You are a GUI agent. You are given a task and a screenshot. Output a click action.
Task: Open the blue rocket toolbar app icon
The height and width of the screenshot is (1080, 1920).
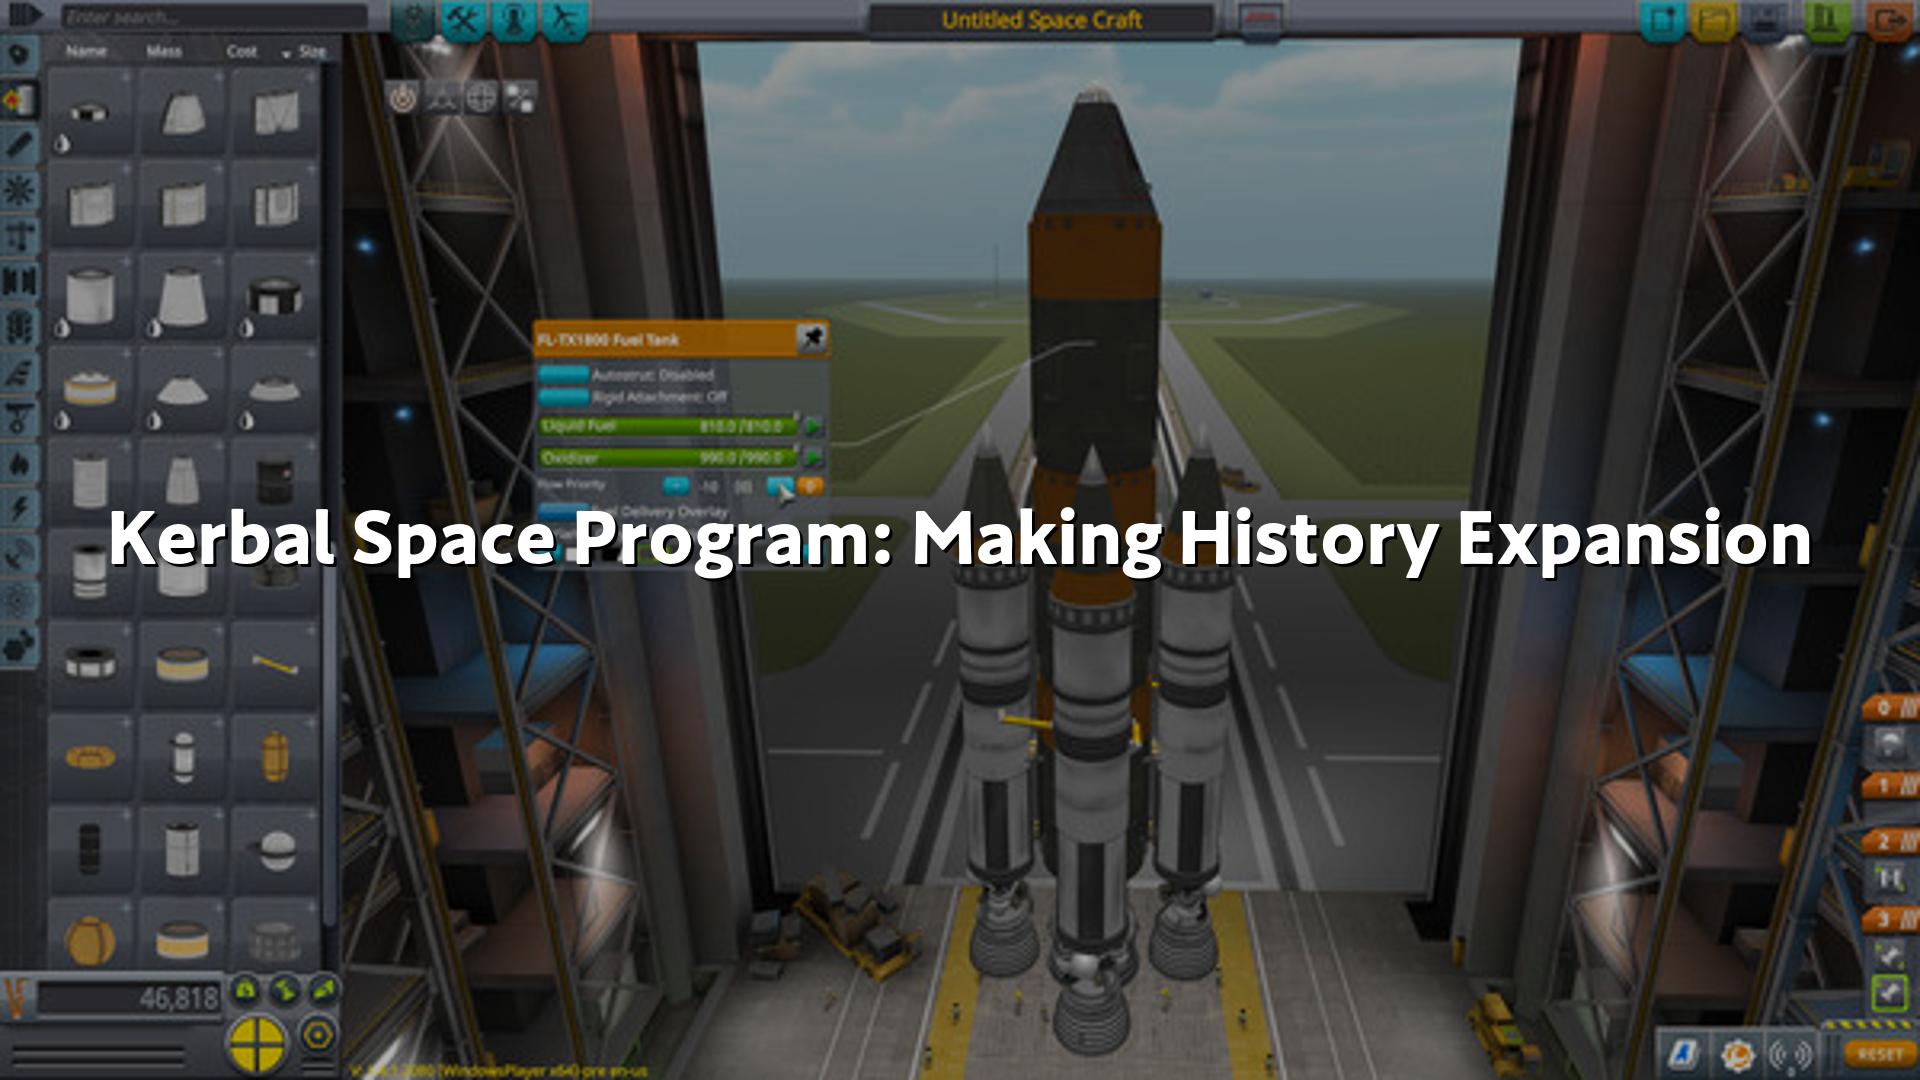point(1683,1054)
